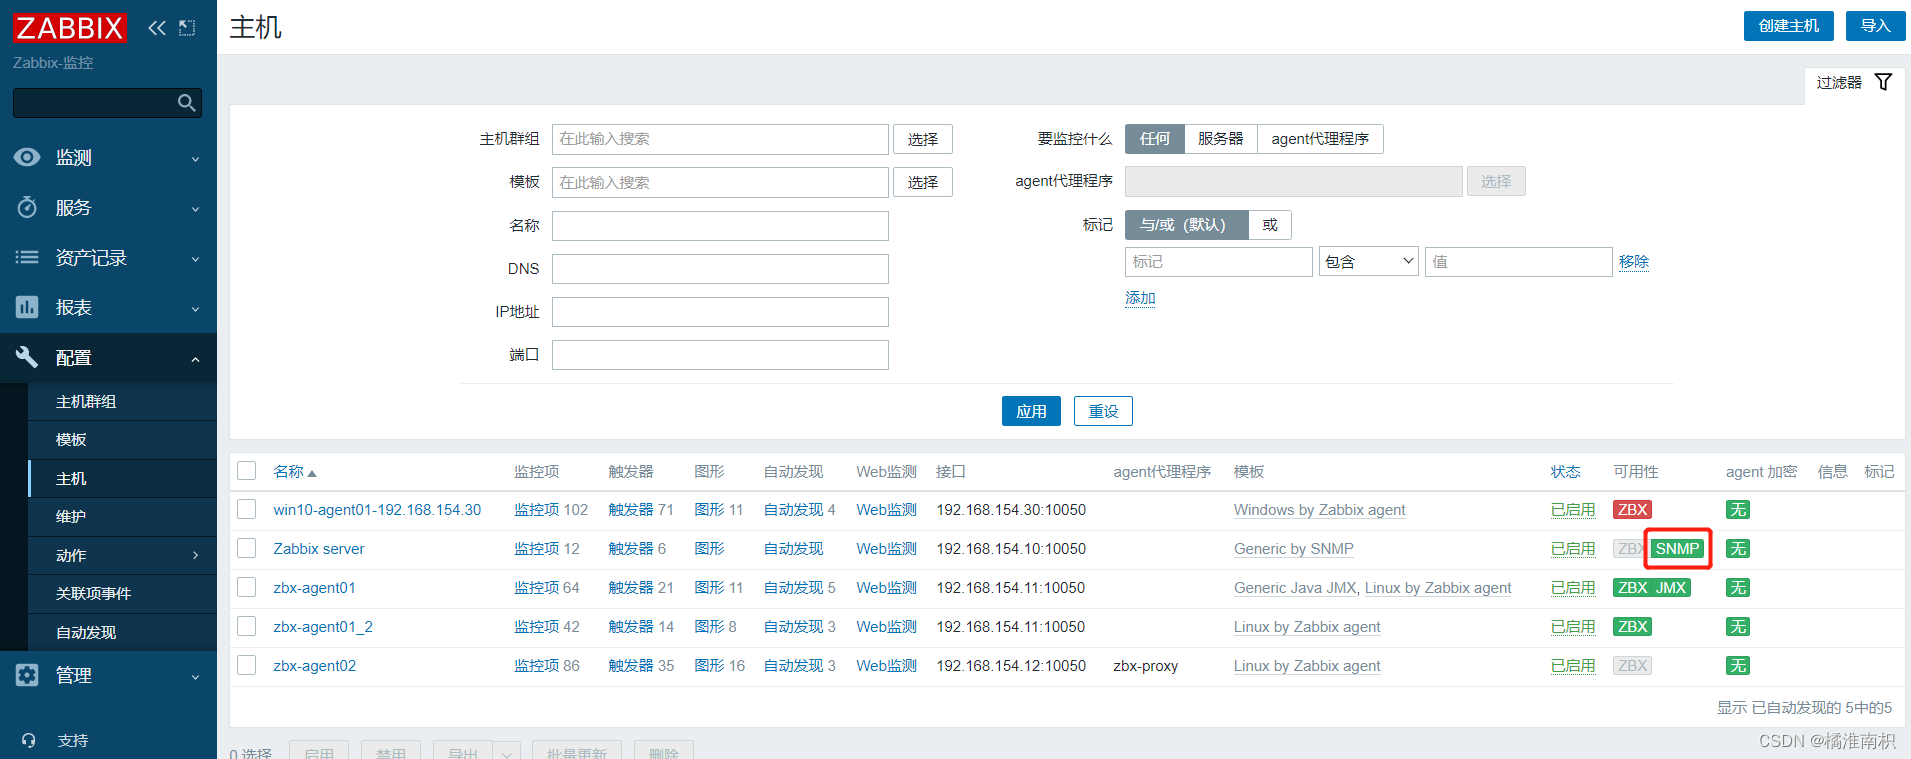This screenshot has width=1911, height=759.
Task: Toggle kiosk sidebar hide icon
Action: (187, 28)
